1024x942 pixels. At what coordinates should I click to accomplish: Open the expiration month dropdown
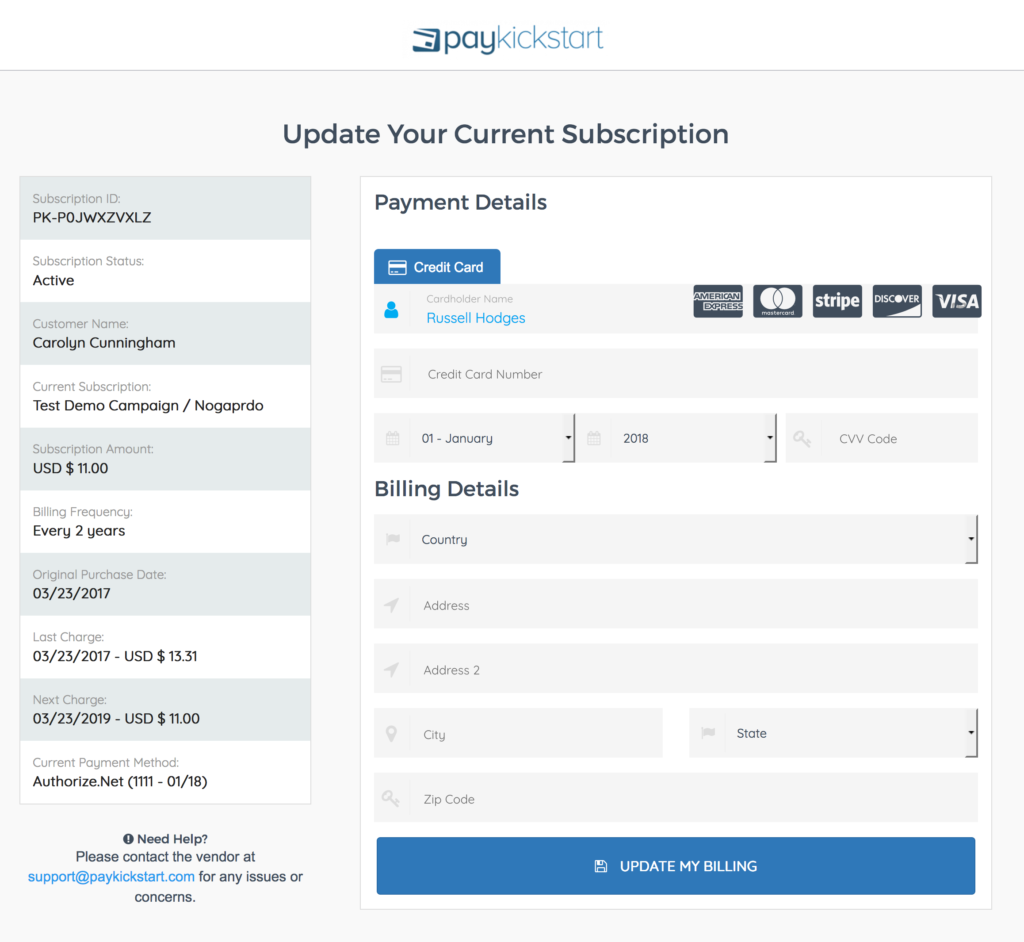pos(495,438)
